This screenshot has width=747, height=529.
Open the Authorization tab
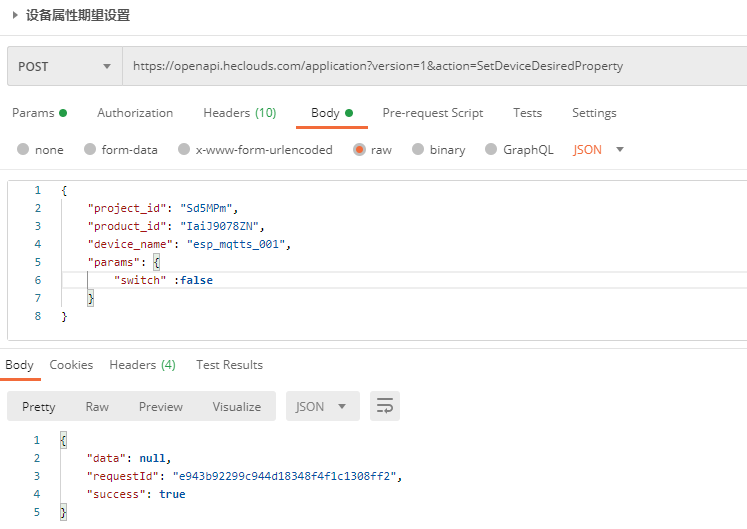(x=135, y=113)
